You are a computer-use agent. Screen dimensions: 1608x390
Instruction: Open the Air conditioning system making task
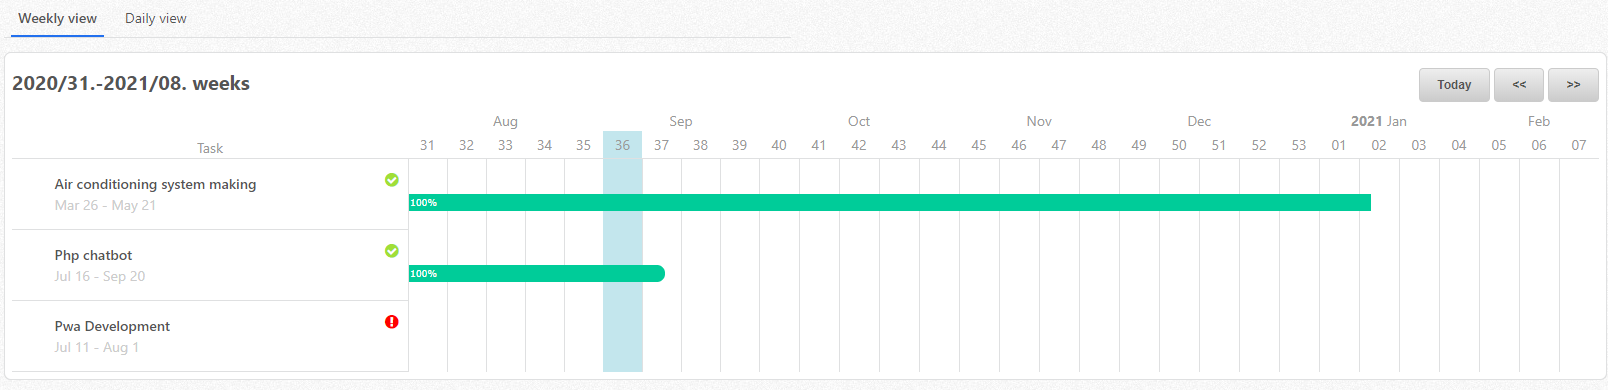(155, 184)
